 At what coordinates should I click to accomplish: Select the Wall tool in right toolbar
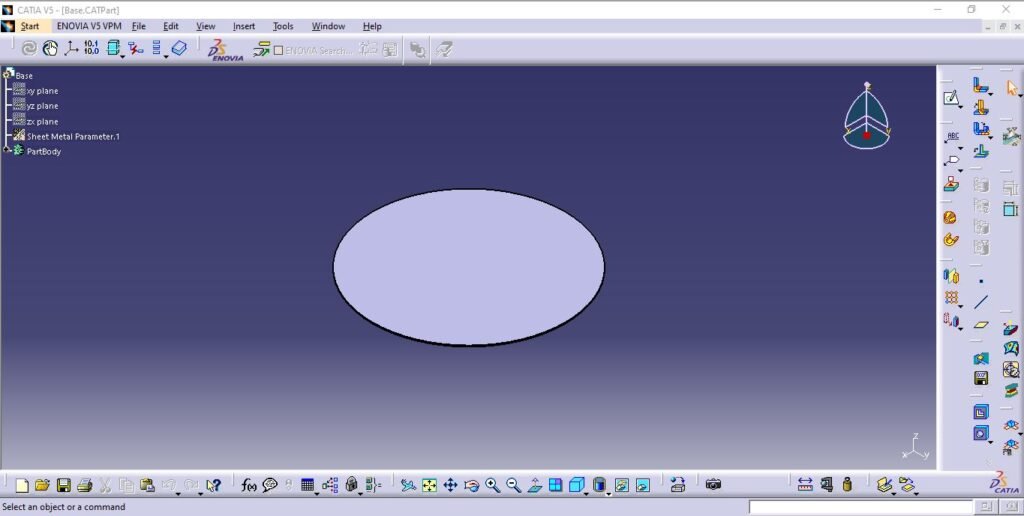tap(980, 86)
